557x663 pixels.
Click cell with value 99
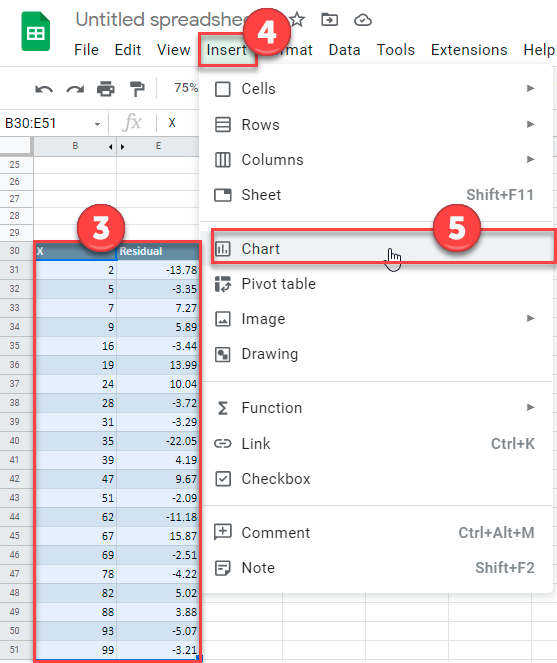coord(75,650)
